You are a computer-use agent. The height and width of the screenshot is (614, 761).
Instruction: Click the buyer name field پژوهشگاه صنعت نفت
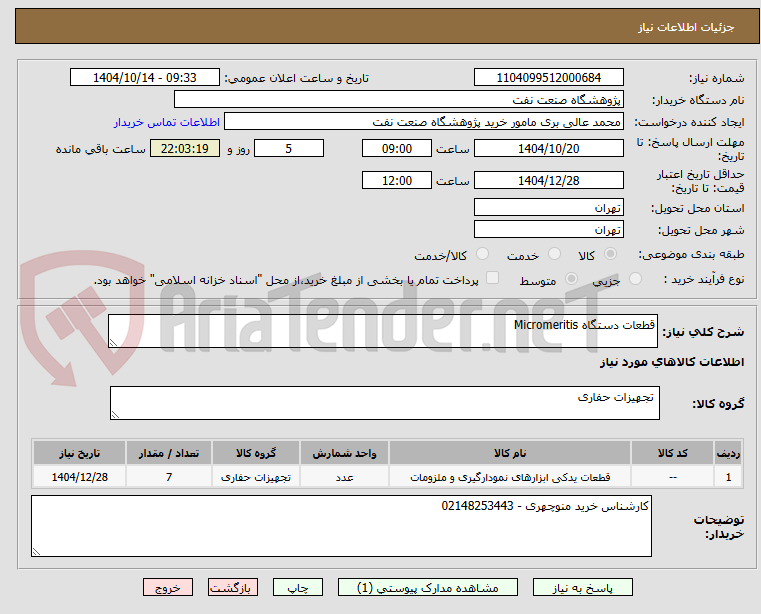coord(398,100)
